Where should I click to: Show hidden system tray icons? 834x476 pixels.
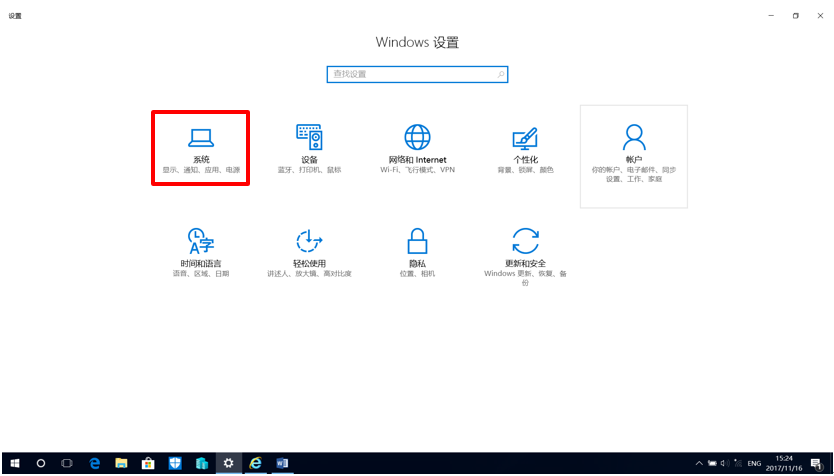pyautogui.click(x=699, y=463)
